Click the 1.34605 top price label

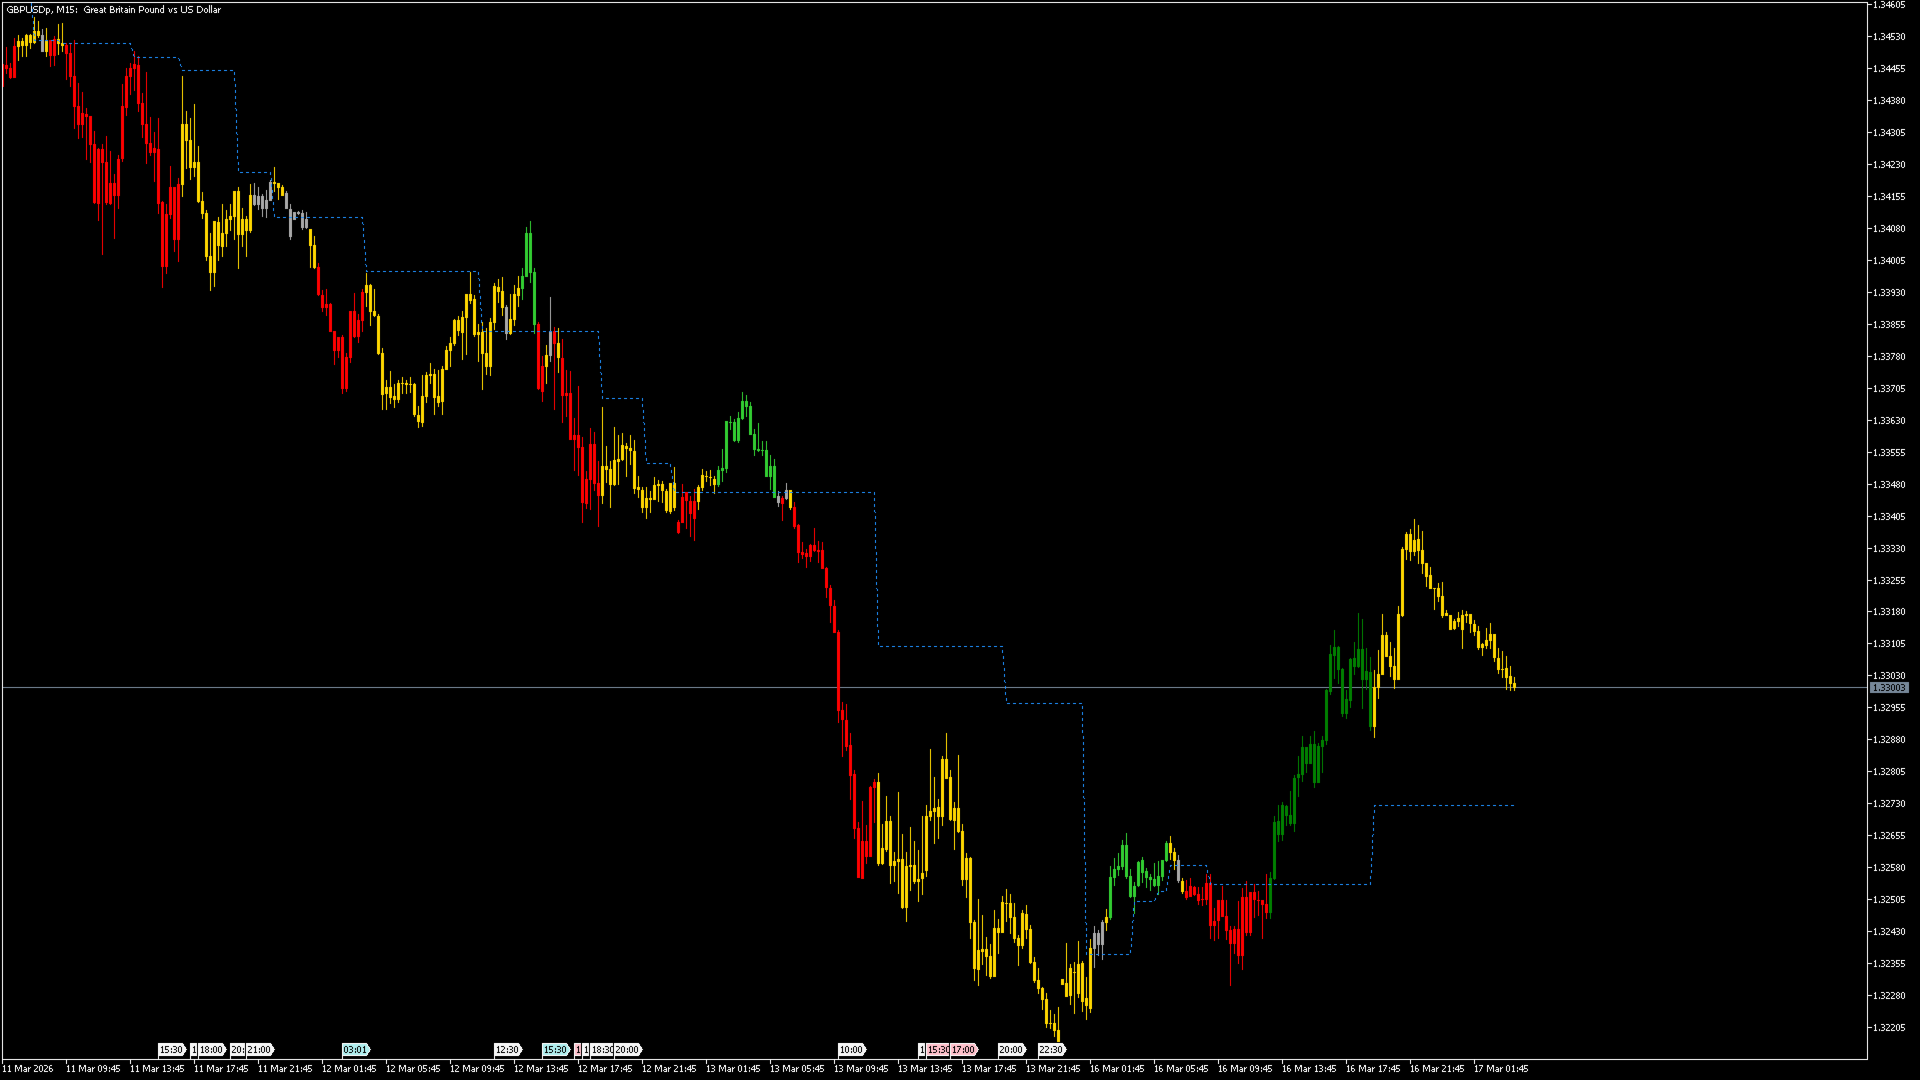click(x=1888, y=6)
